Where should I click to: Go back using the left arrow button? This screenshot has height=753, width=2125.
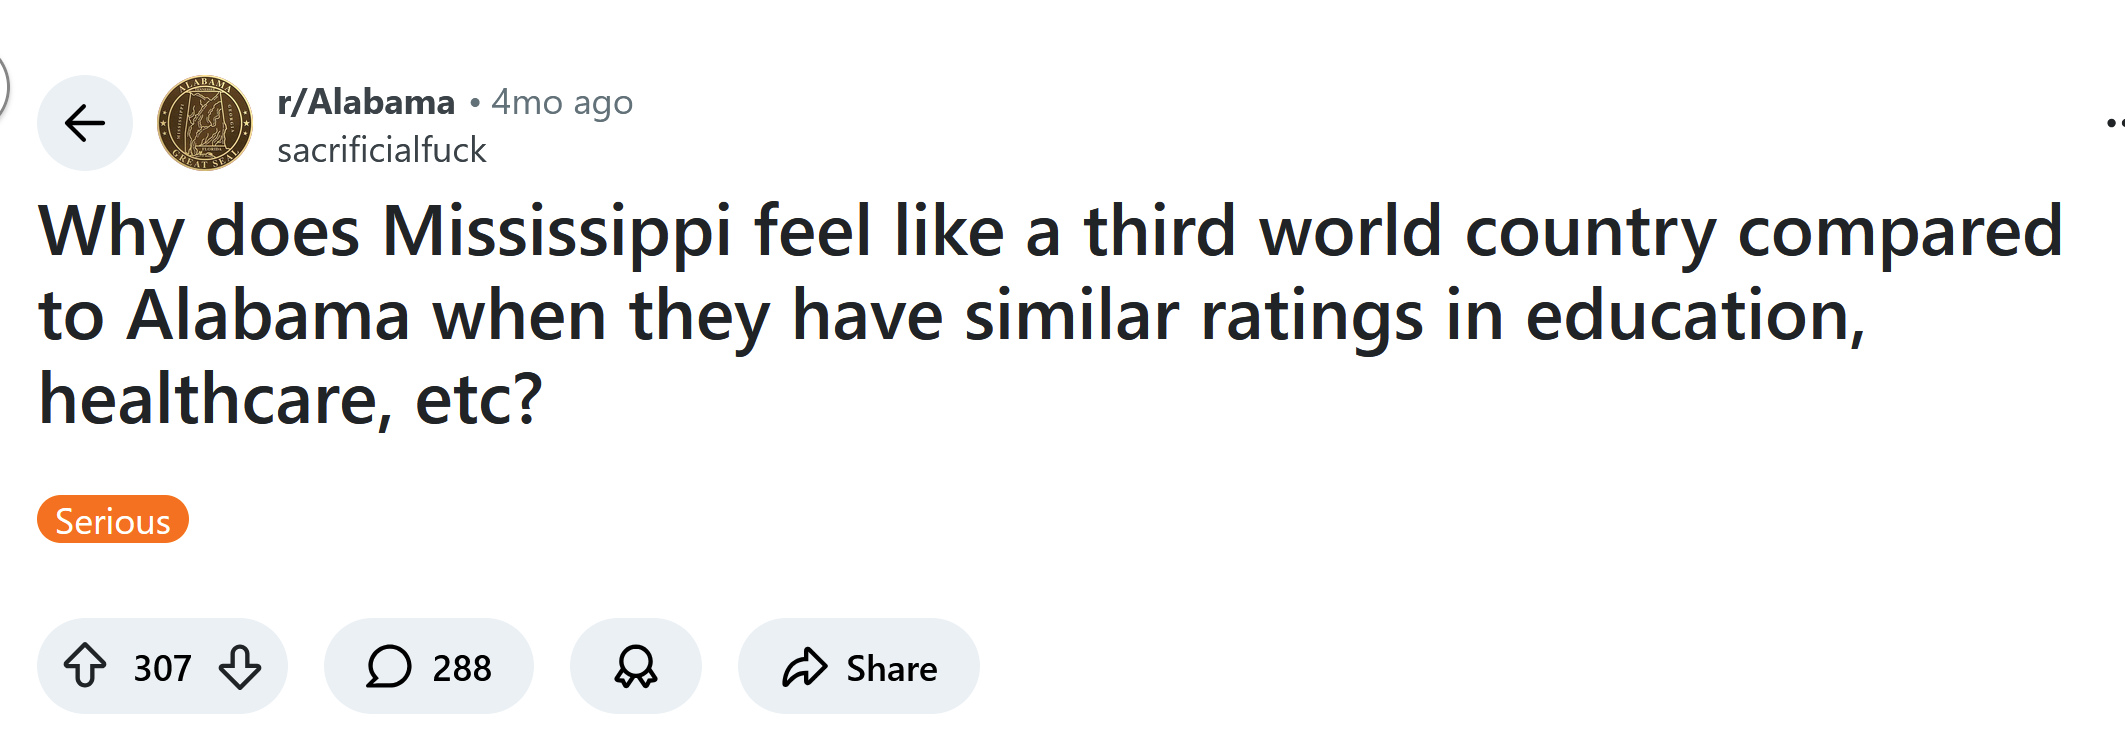coord(85,123)
